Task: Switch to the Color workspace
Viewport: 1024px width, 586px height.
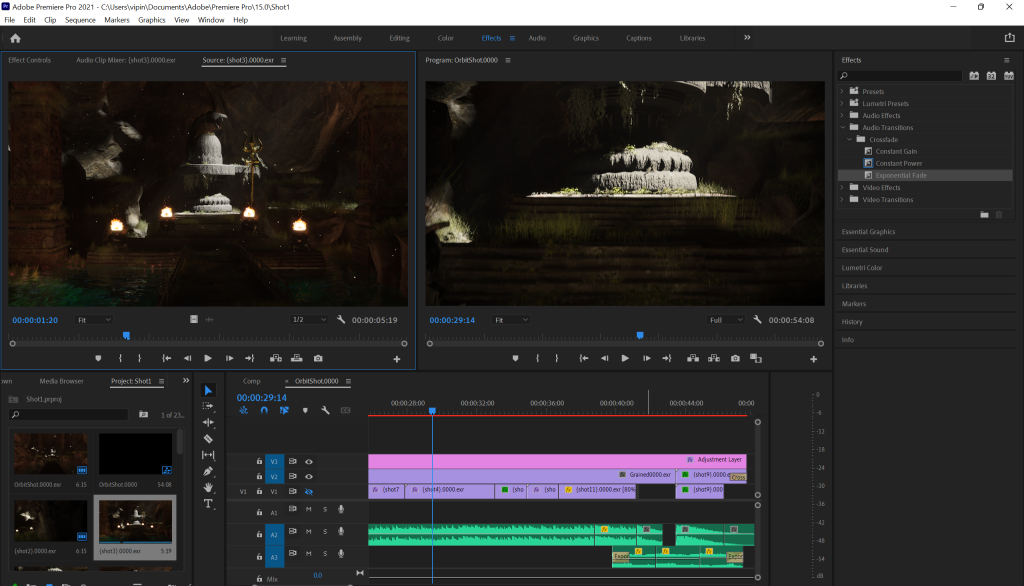Action: click(445, 39)
